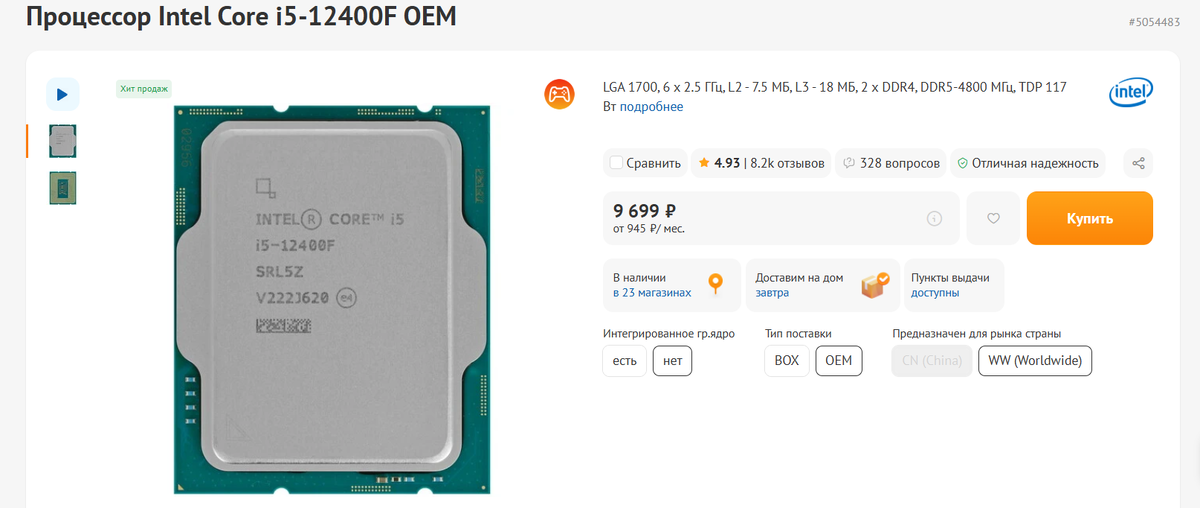Select the first CPU top-view thumbnail

click(x=63, y=141)
